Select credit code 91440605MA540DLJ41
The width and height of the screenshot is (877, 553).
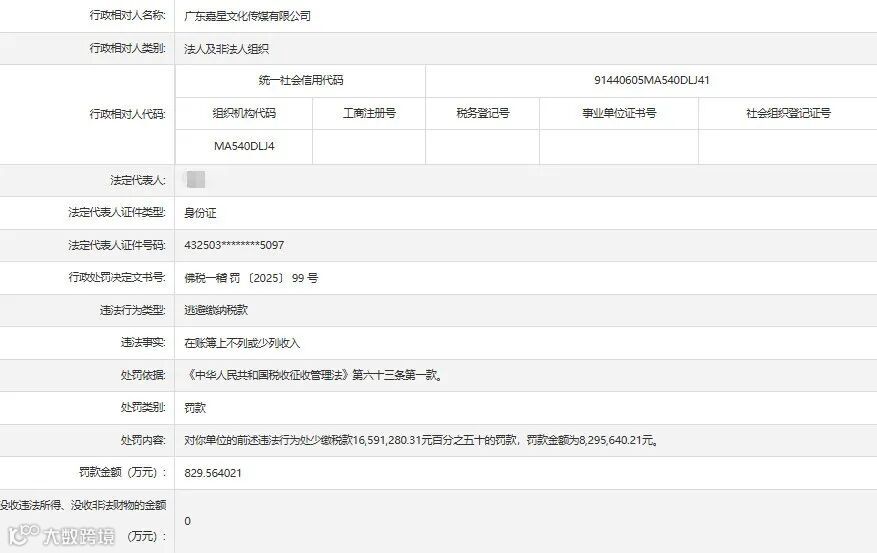[x=652, y=81]
